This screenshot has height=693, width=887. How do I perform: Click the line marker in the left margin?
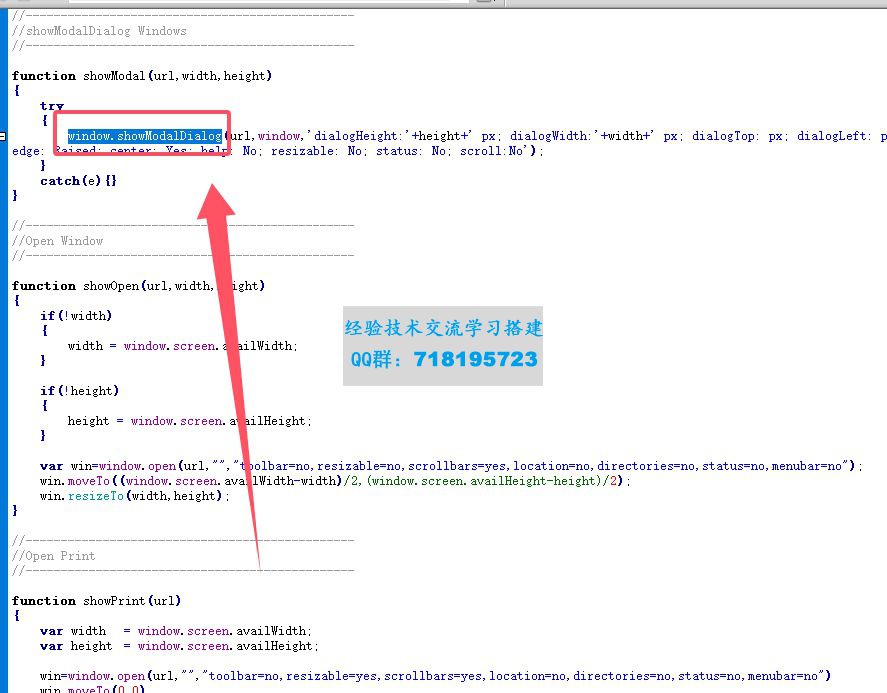coord(3,136)
